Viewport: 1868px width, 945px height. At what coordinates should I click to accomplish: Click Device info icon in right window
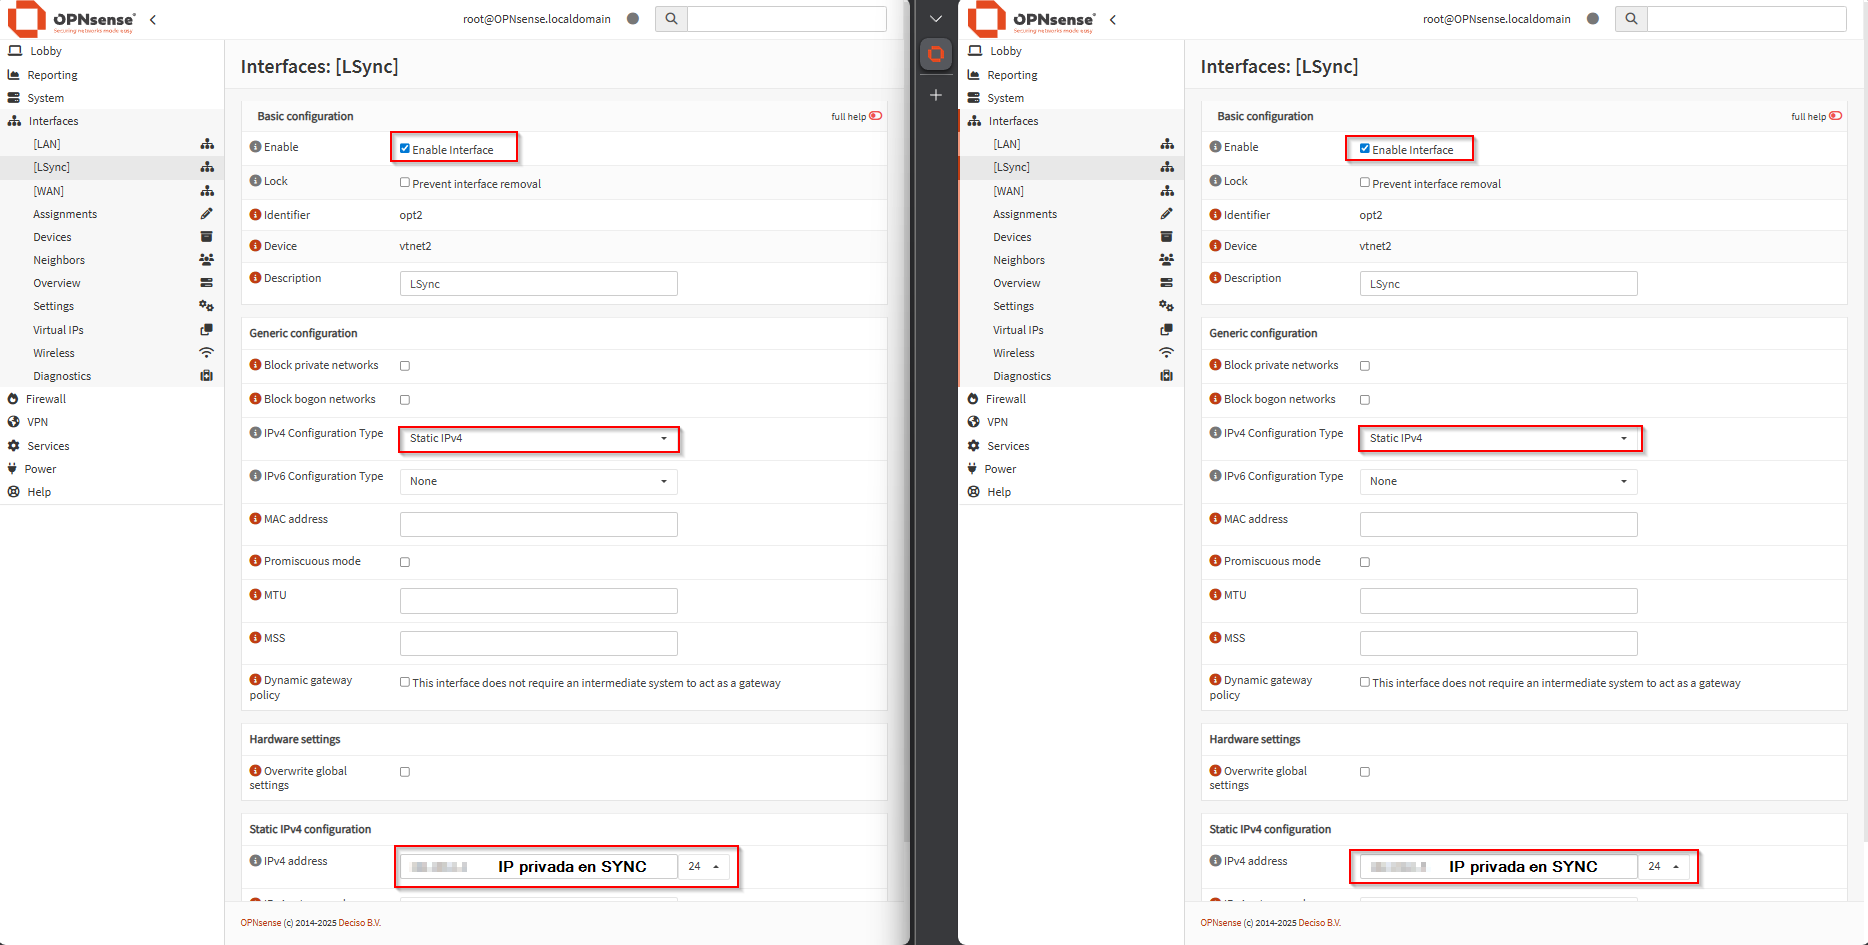coord(1215,246)
